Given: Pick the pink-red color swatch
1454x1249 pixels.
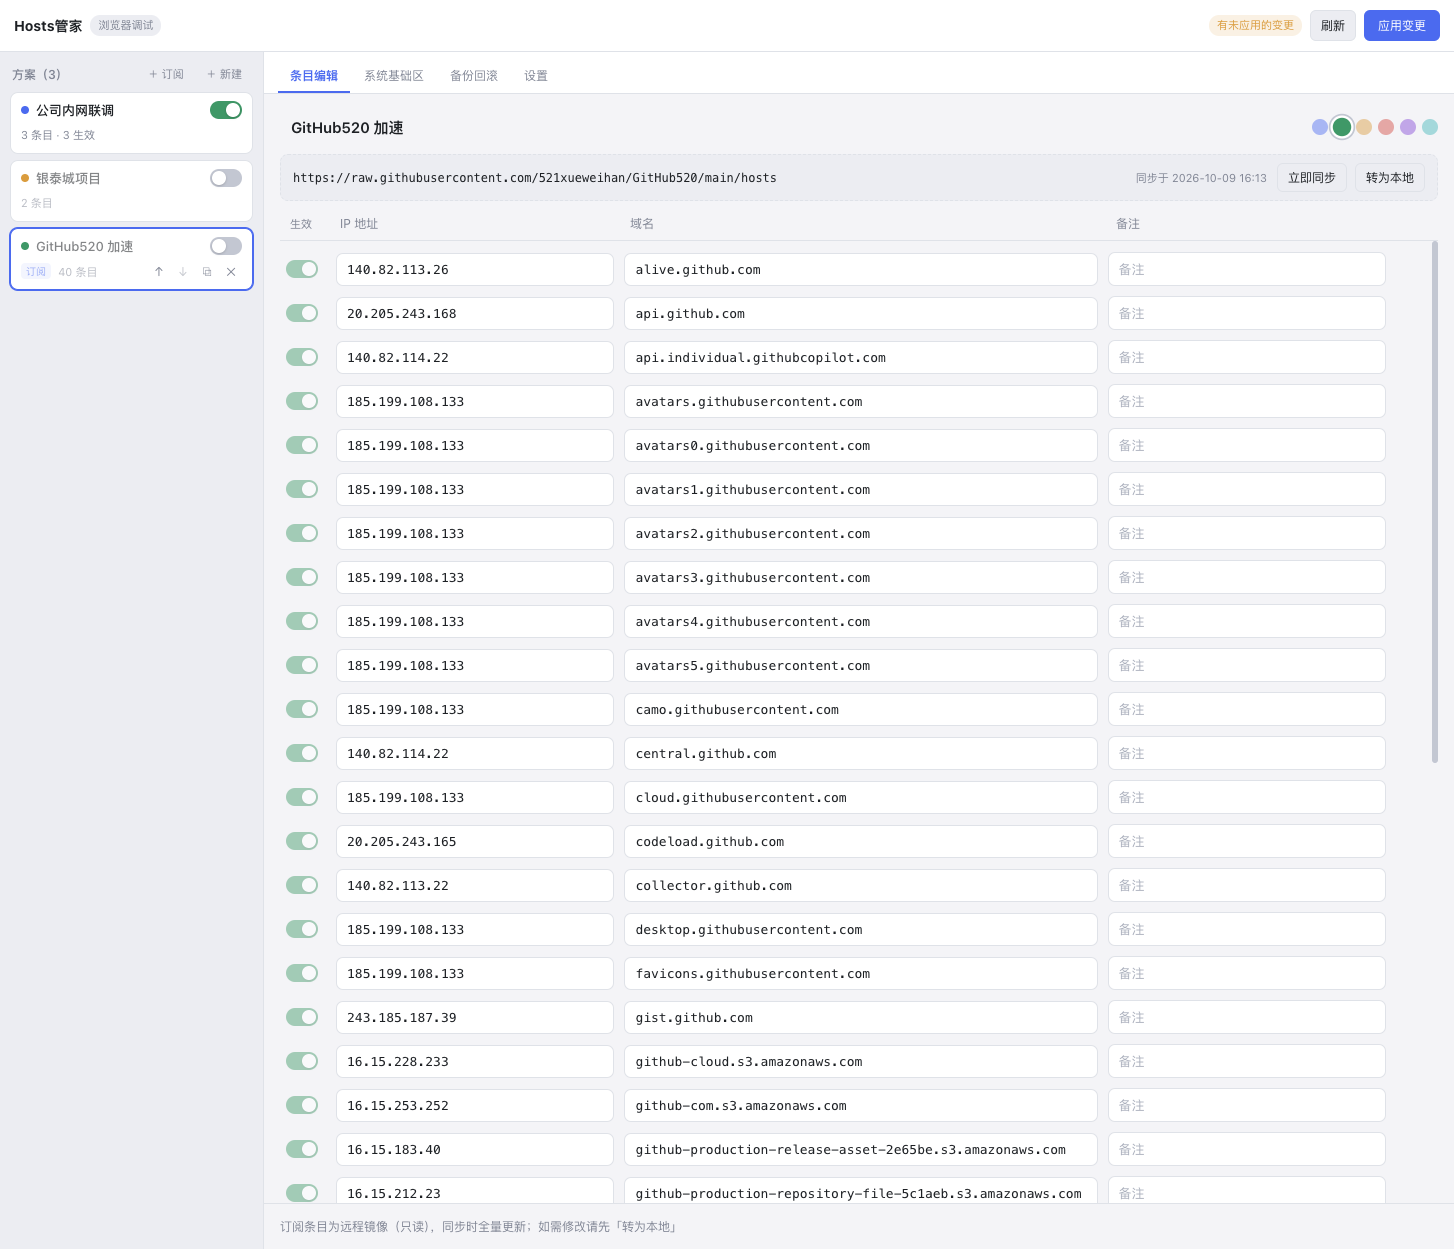Looking at the screenshot, I should (1386, 127).
